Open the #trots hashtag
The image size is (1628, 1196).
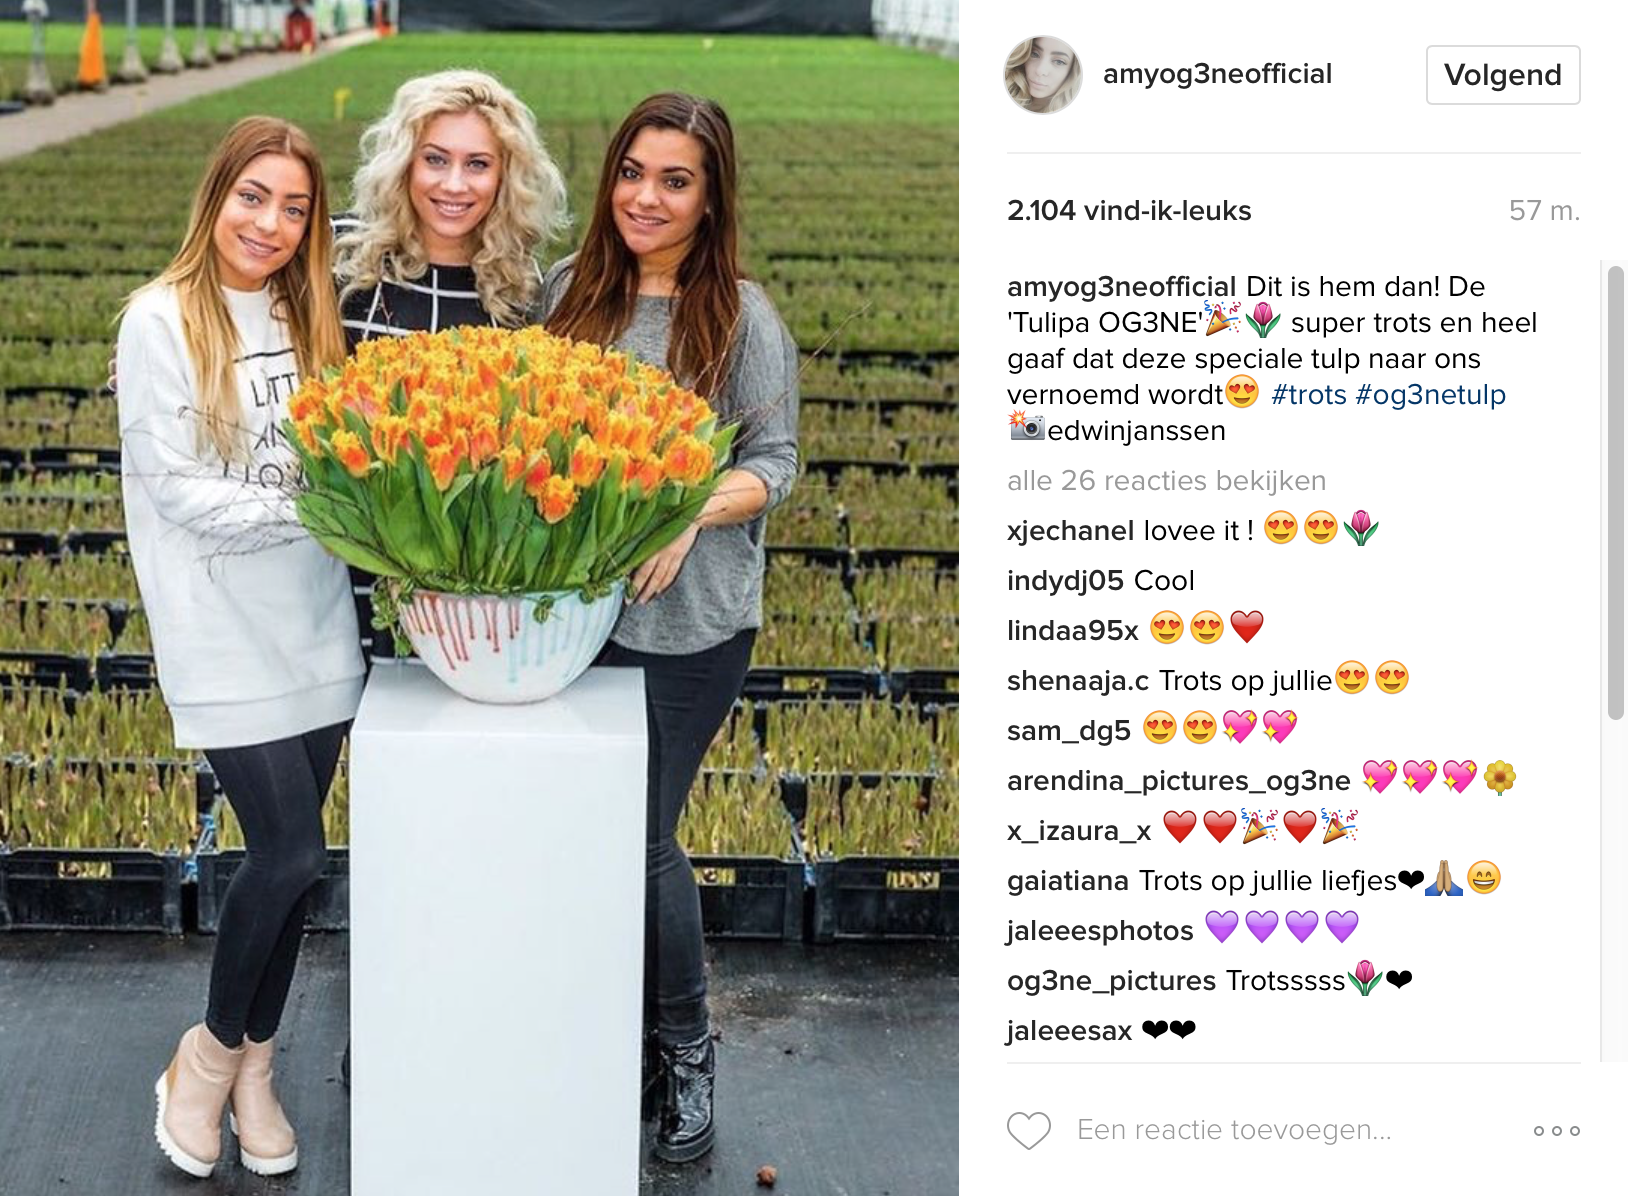tap(1309, 395)
